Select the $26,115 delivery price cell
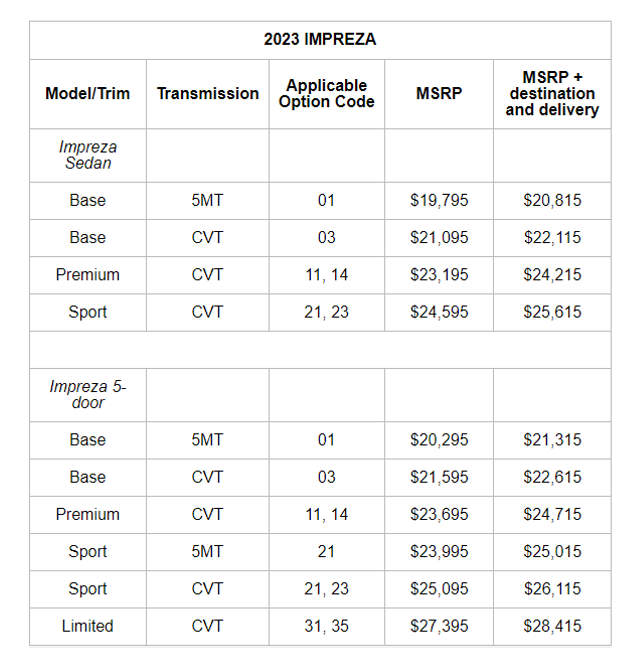This screenshot has height=661, width=628. 552,589
